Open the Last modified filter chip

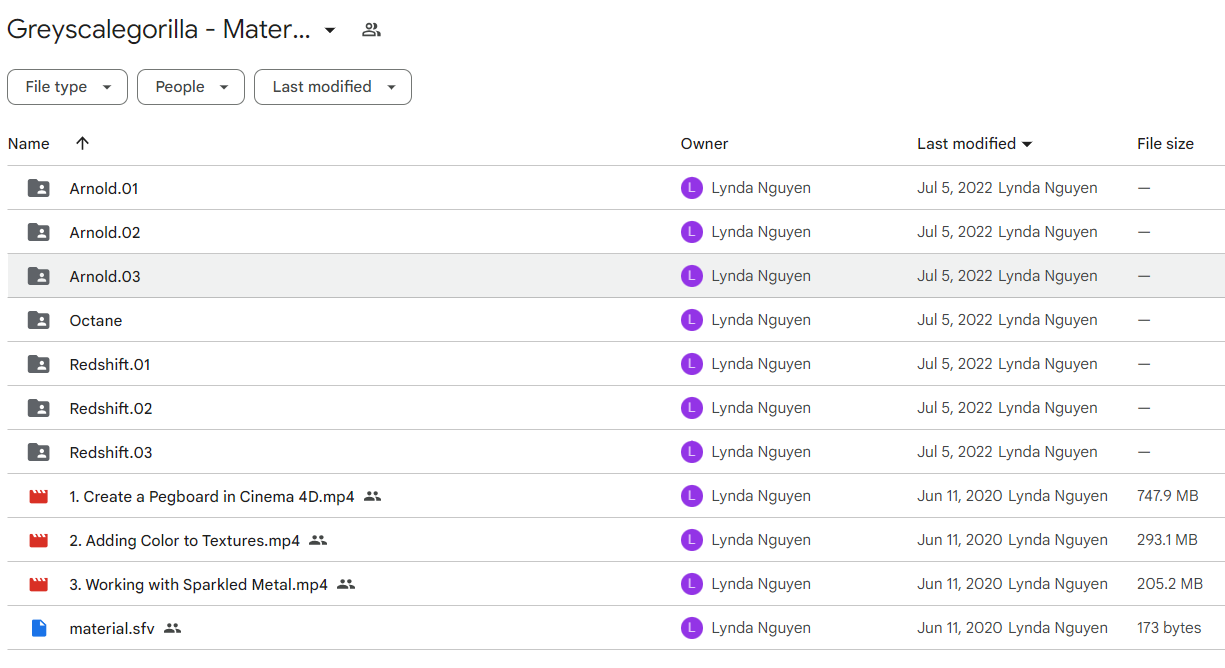click(x=333, y=87)
